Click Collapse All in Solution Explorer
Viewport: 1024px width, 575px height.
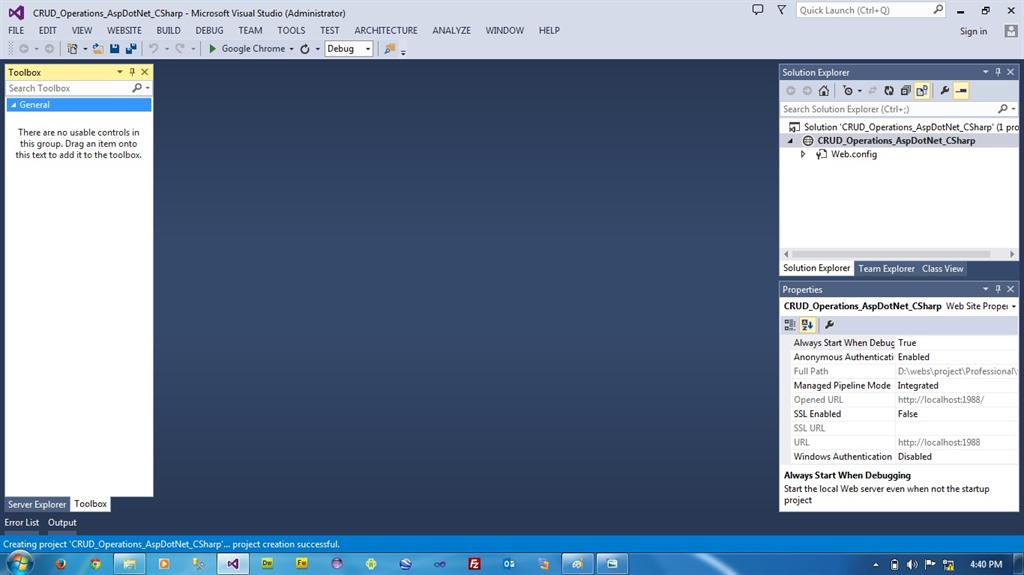[905, 91]
